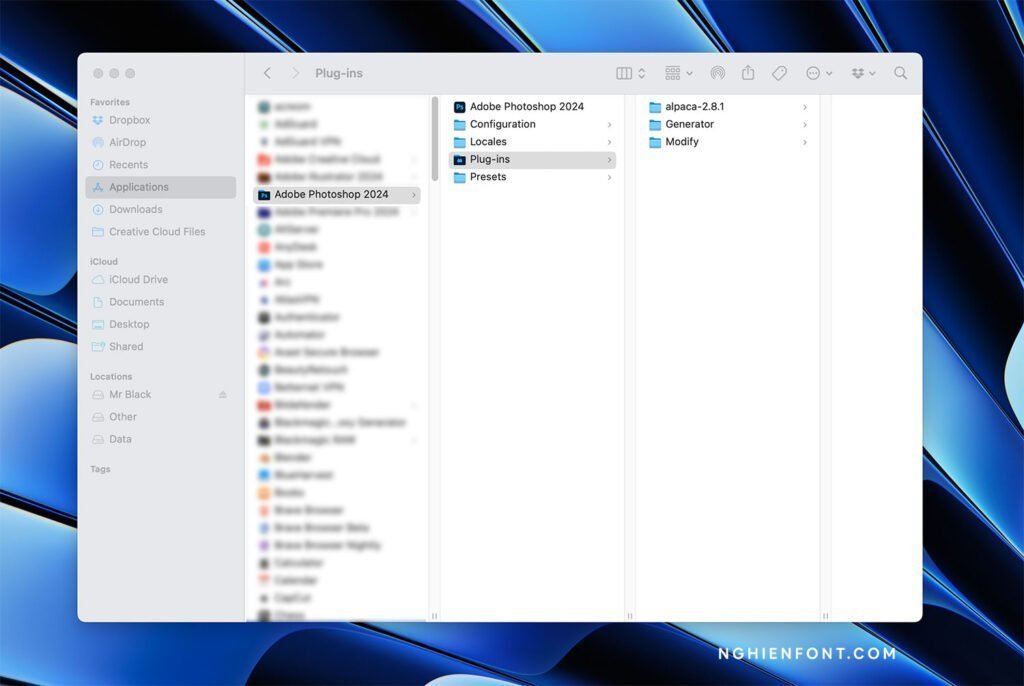The image size is (1024, 686).
Task: Select Dropbox in Favorites sidebar
Action: 129,120
